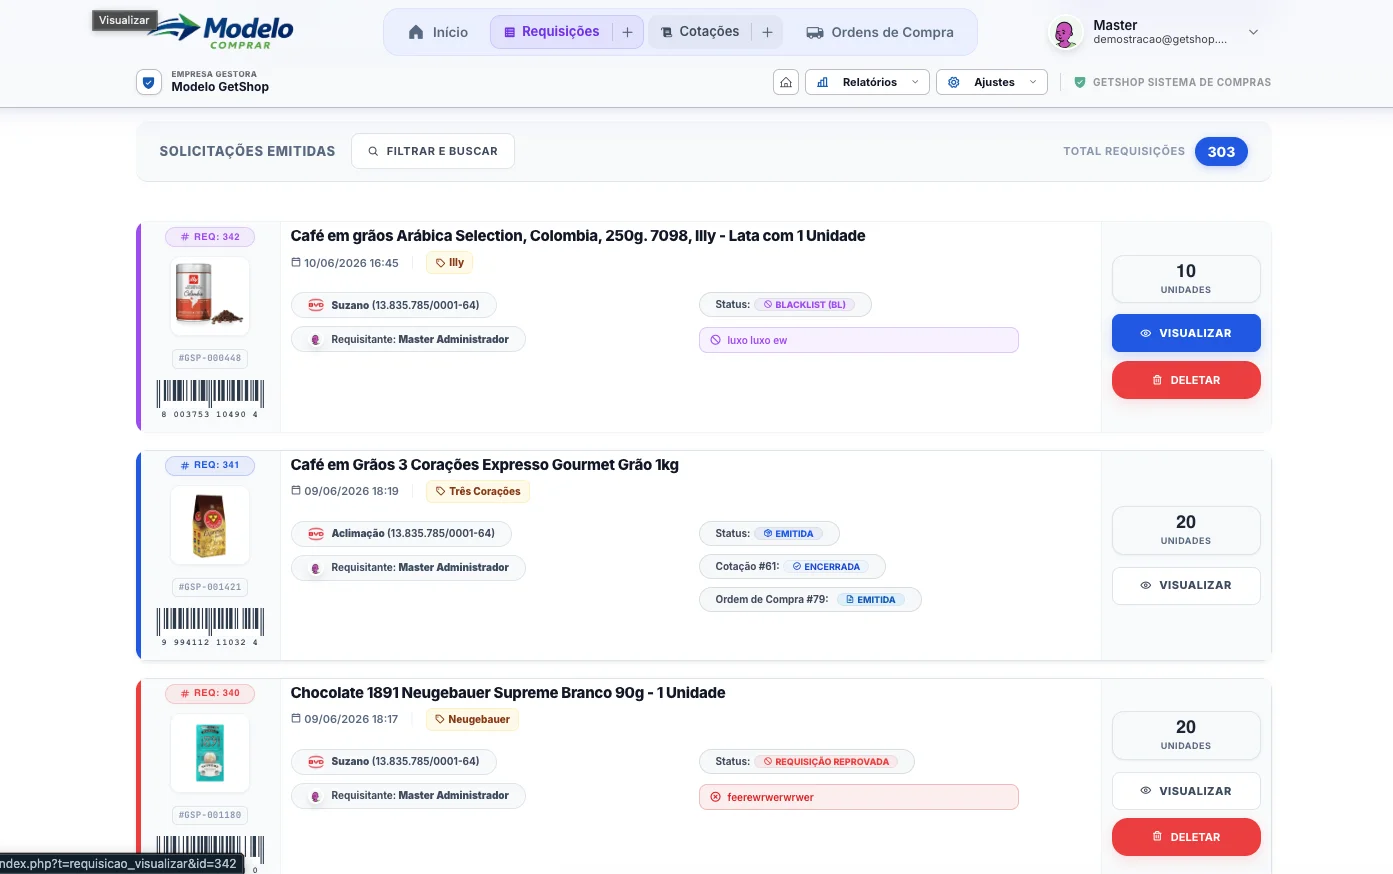Open Neugebauer chocolate thumbnail

(x=210, y=753)
